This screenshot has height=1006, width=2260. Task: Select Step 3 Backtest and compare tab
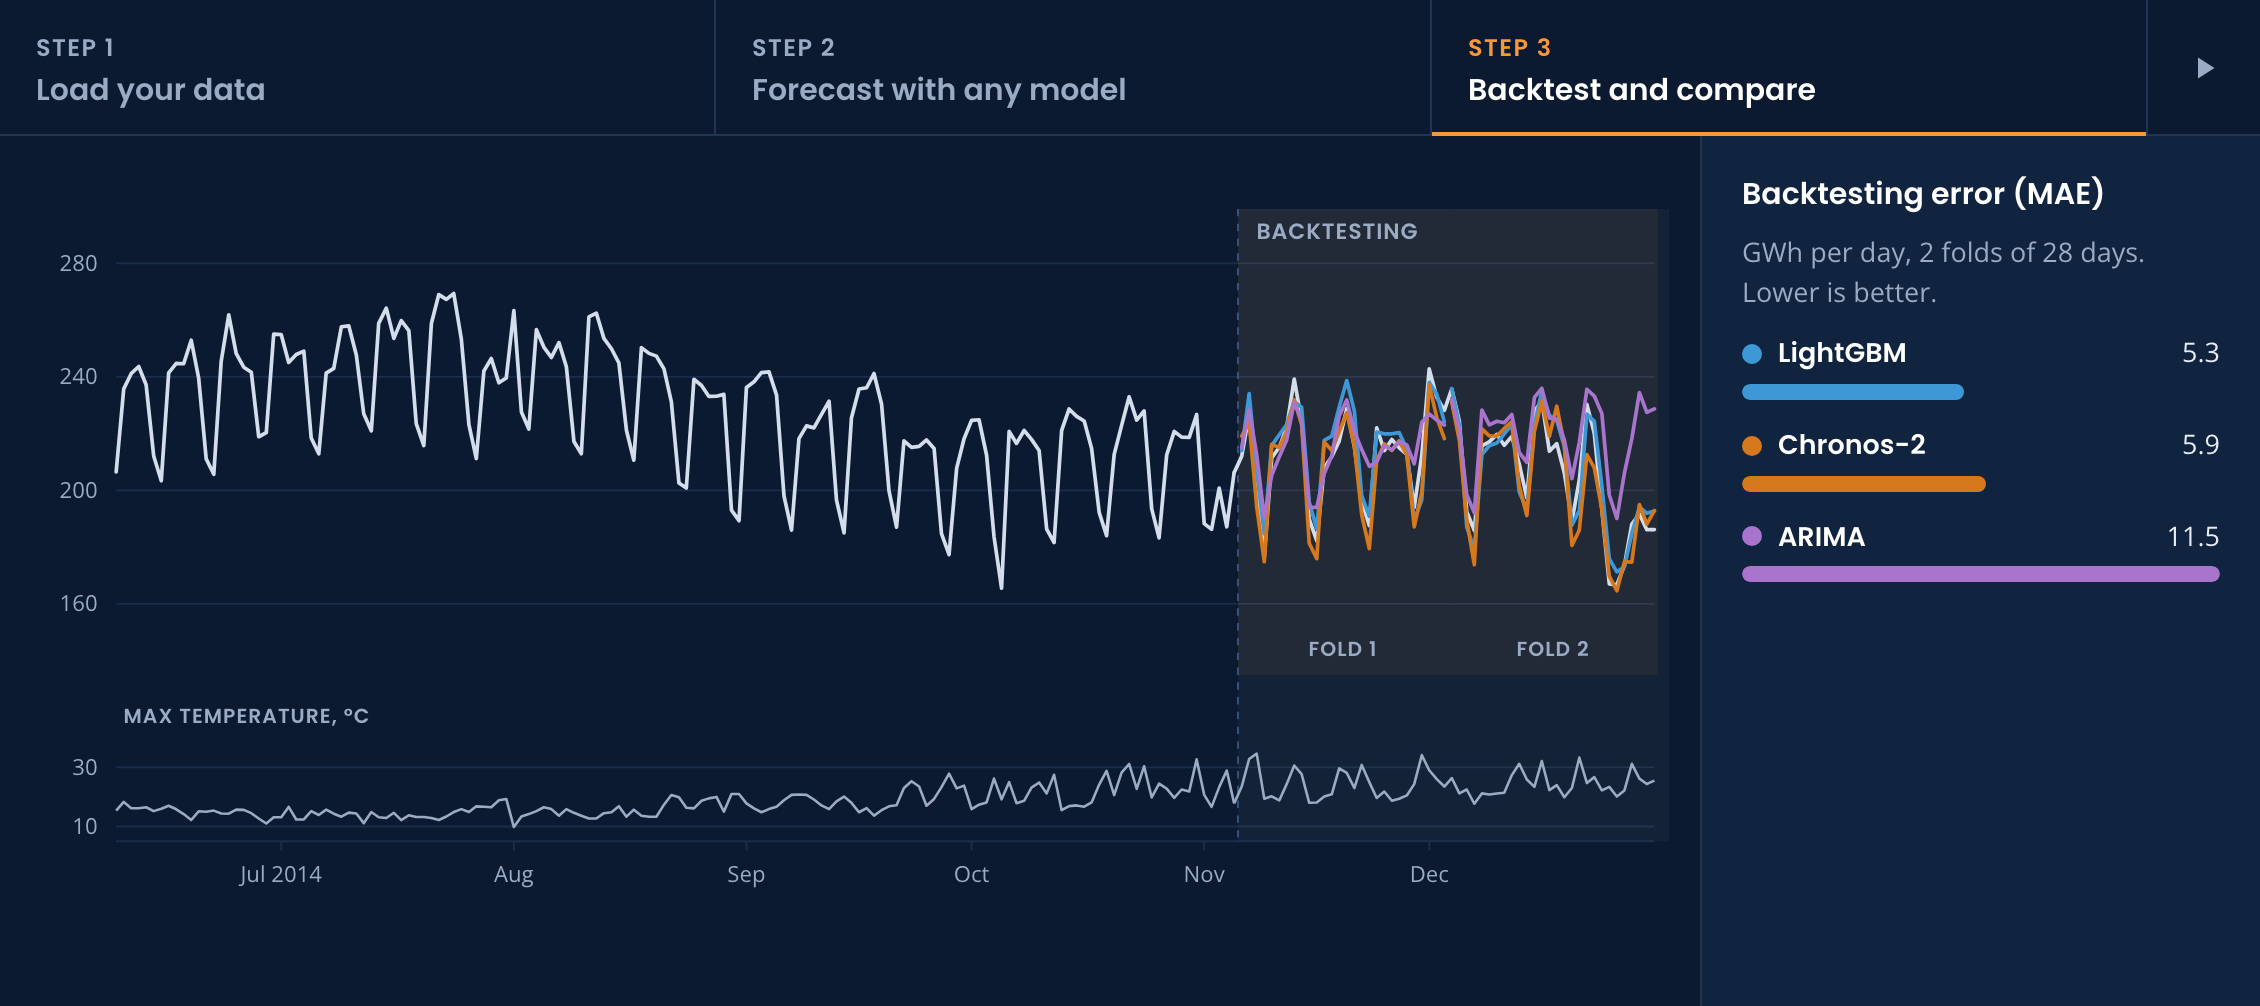[1789, 67]
